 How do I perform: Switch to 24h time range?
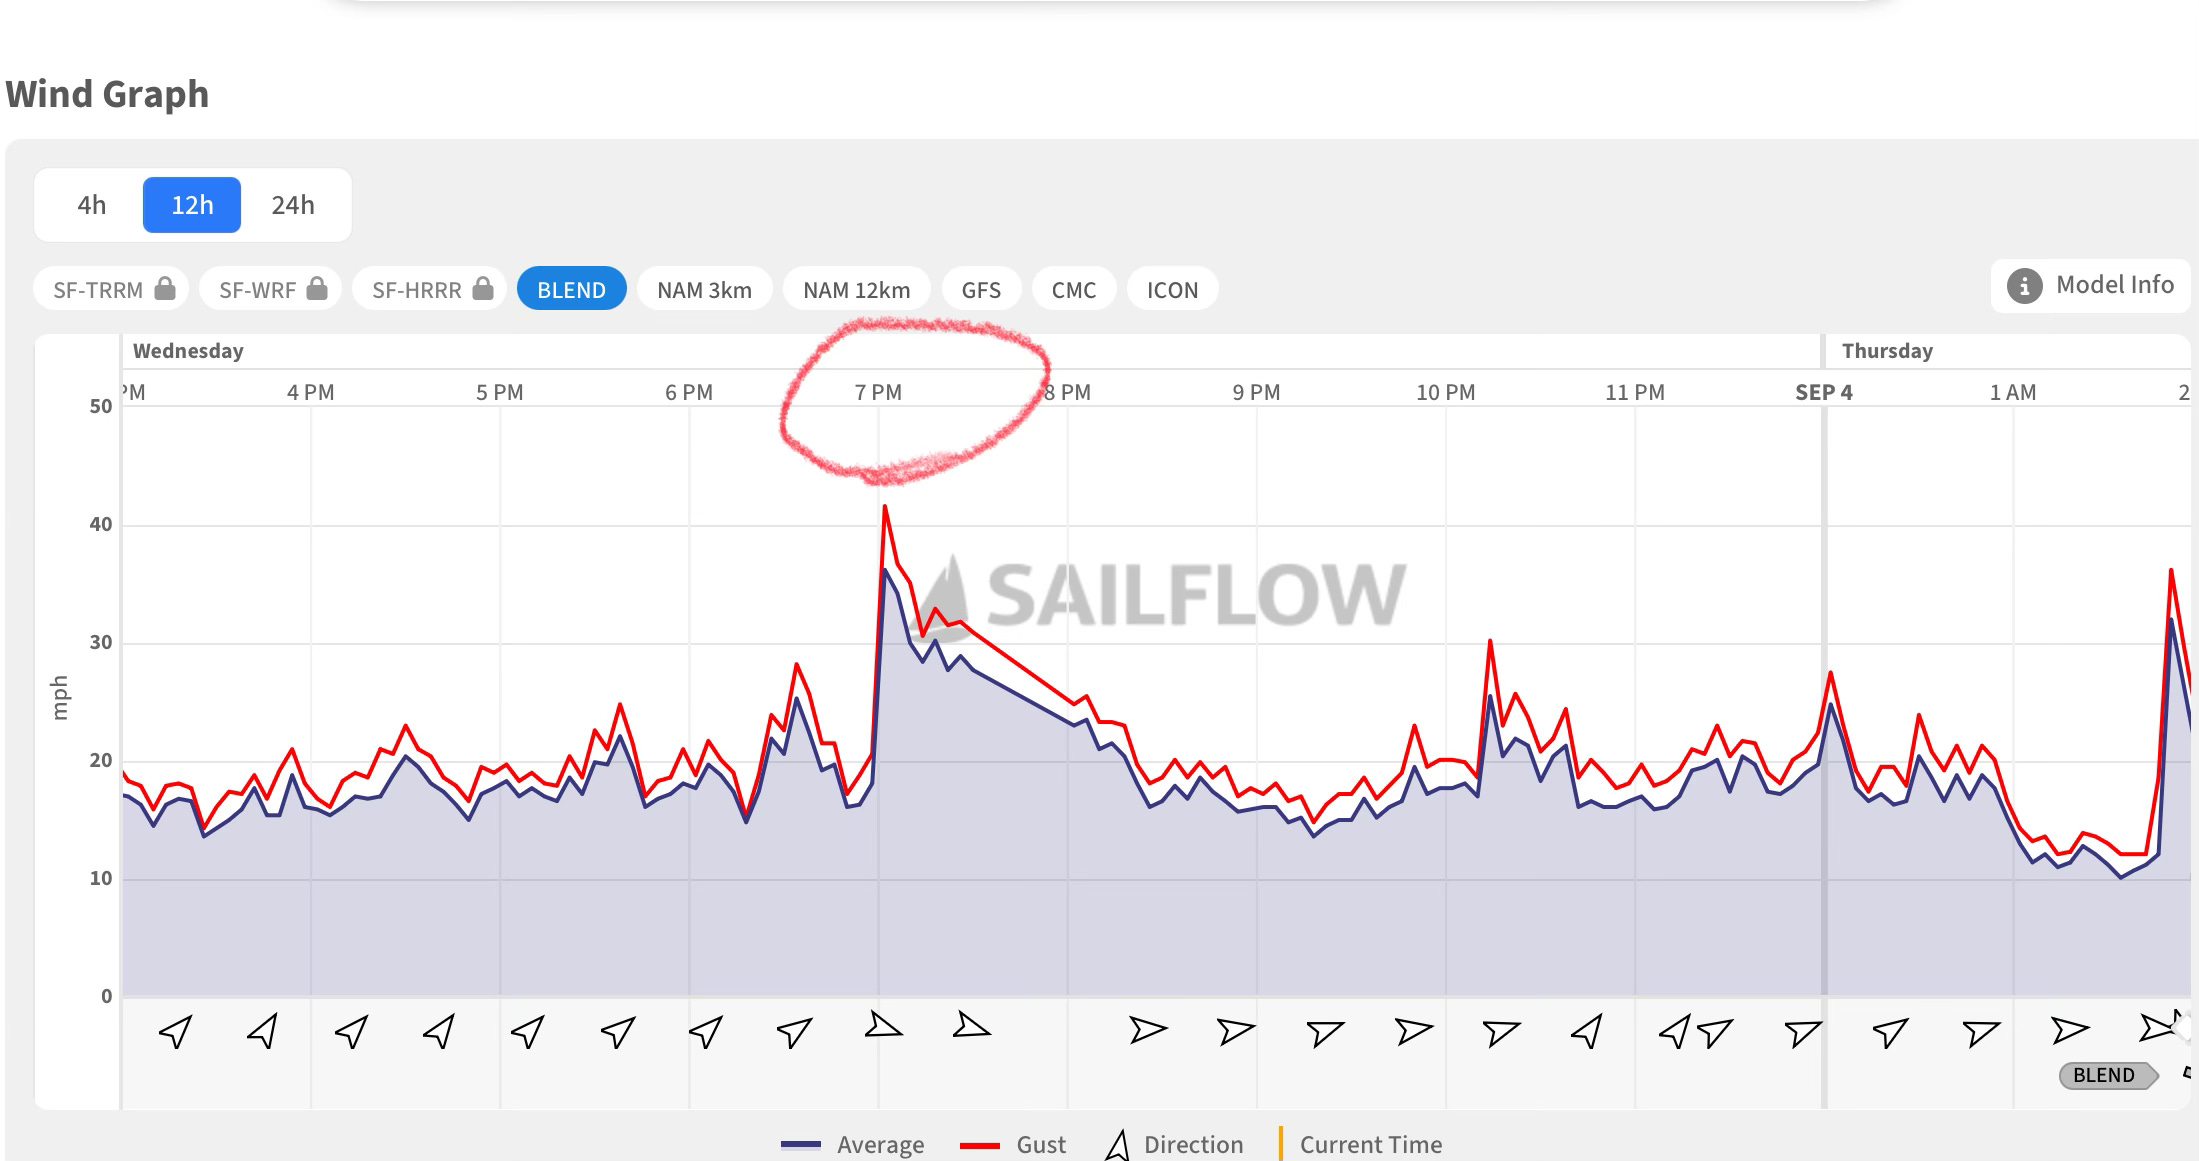pyautogui.click(x=293, y=205)
